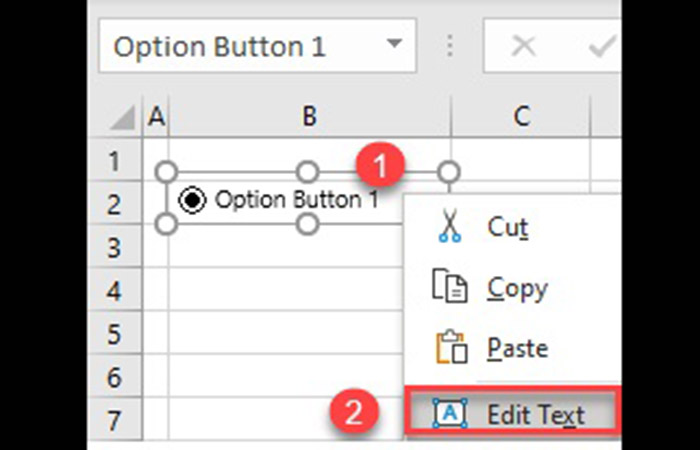This screenshot has width=700, height=450.
Task: Click the Edit Text icon
Action: point(448,412)
